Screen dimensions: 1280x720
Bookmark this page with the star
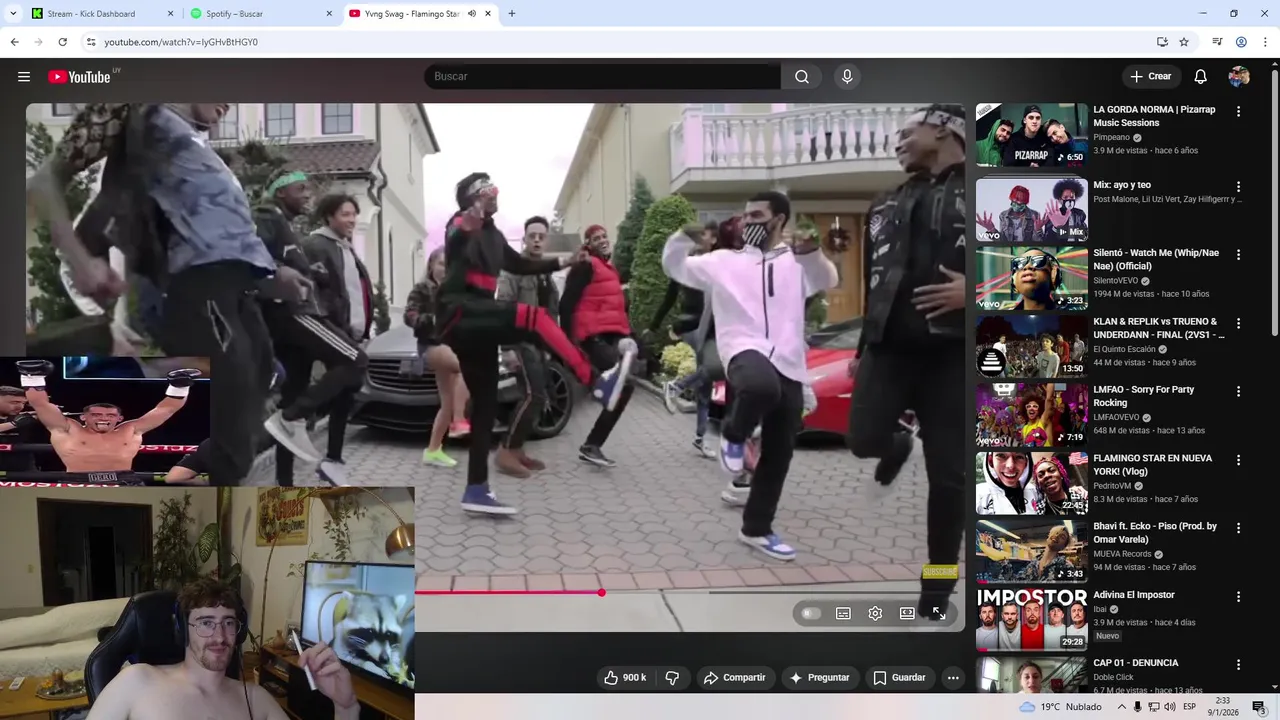(1184, 42)
